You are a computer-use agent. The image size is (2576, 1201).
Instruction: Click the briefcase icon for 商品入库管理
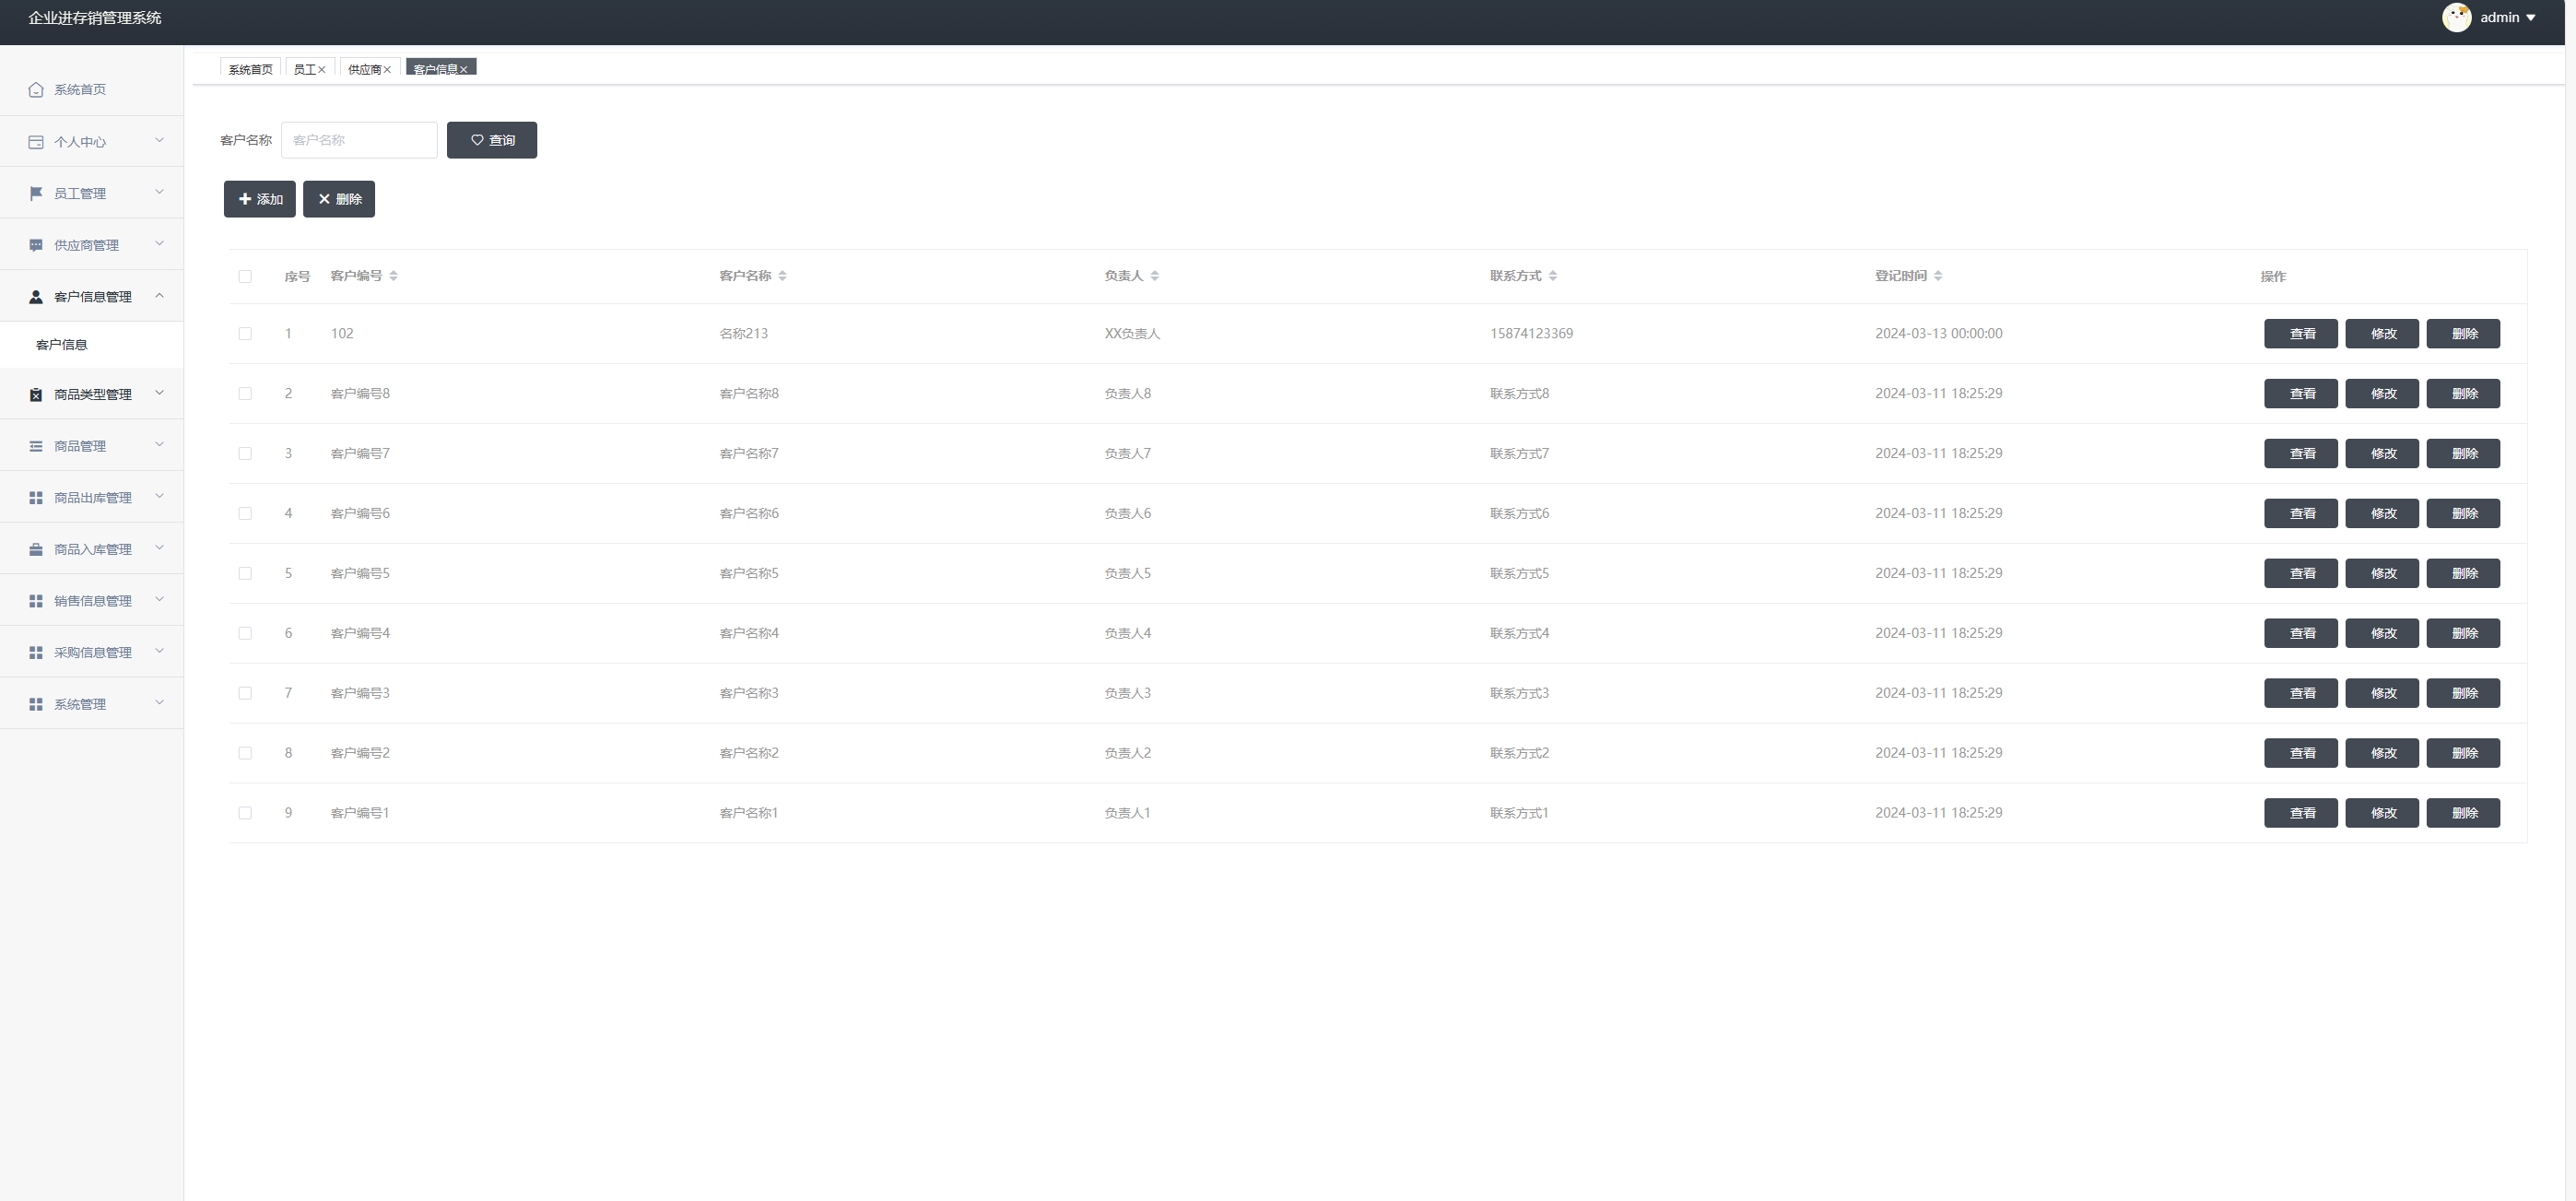36,549
